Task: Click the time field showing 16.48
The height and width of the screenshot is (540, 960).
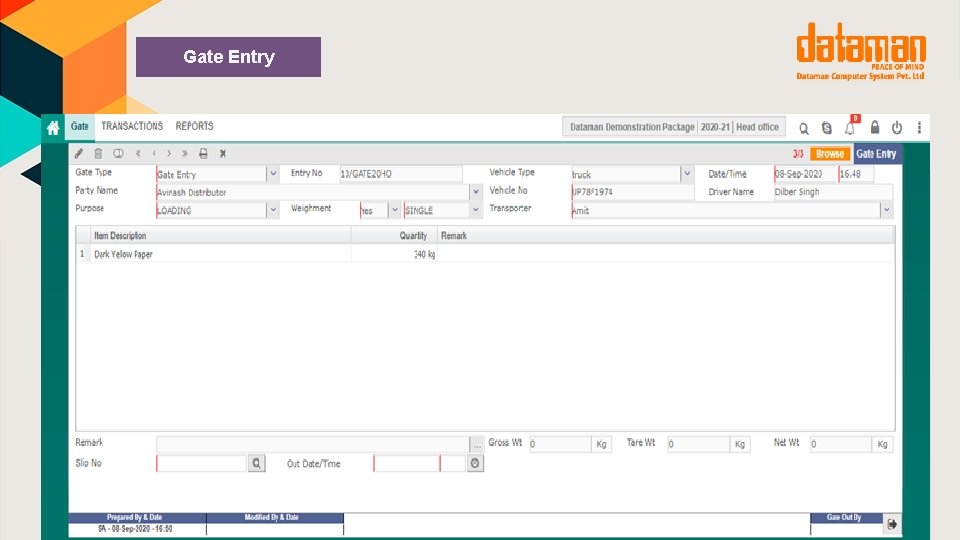Action: point(856,174)
